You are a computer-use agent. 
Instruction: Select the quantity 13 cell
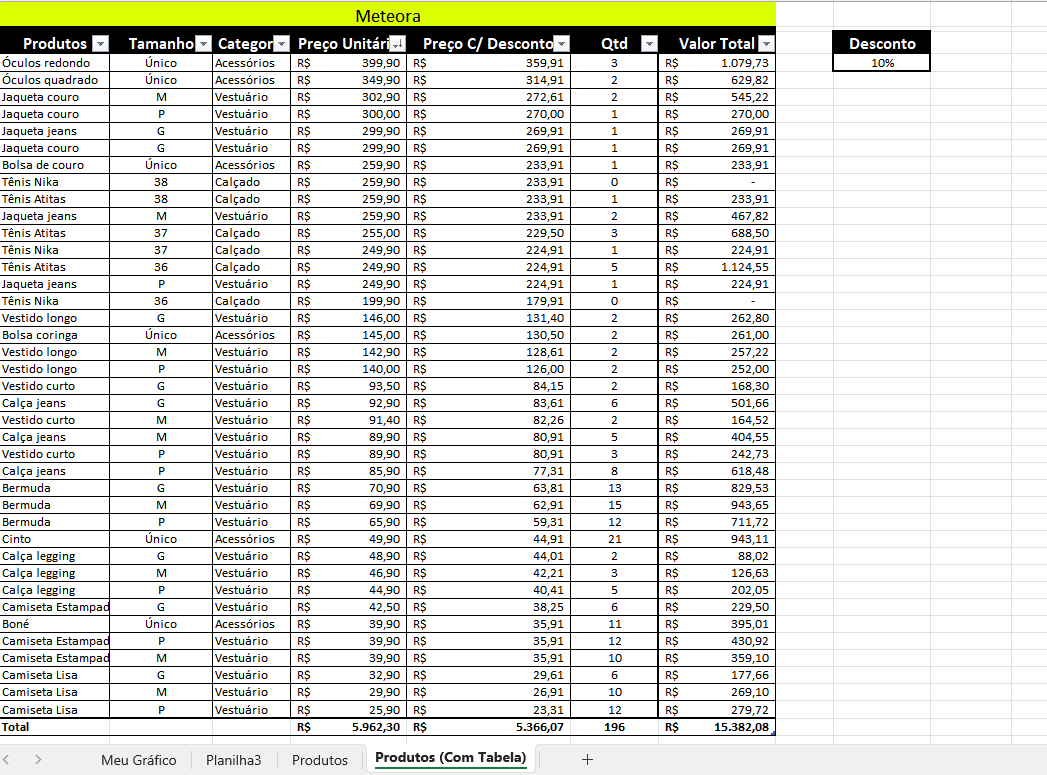614,488
